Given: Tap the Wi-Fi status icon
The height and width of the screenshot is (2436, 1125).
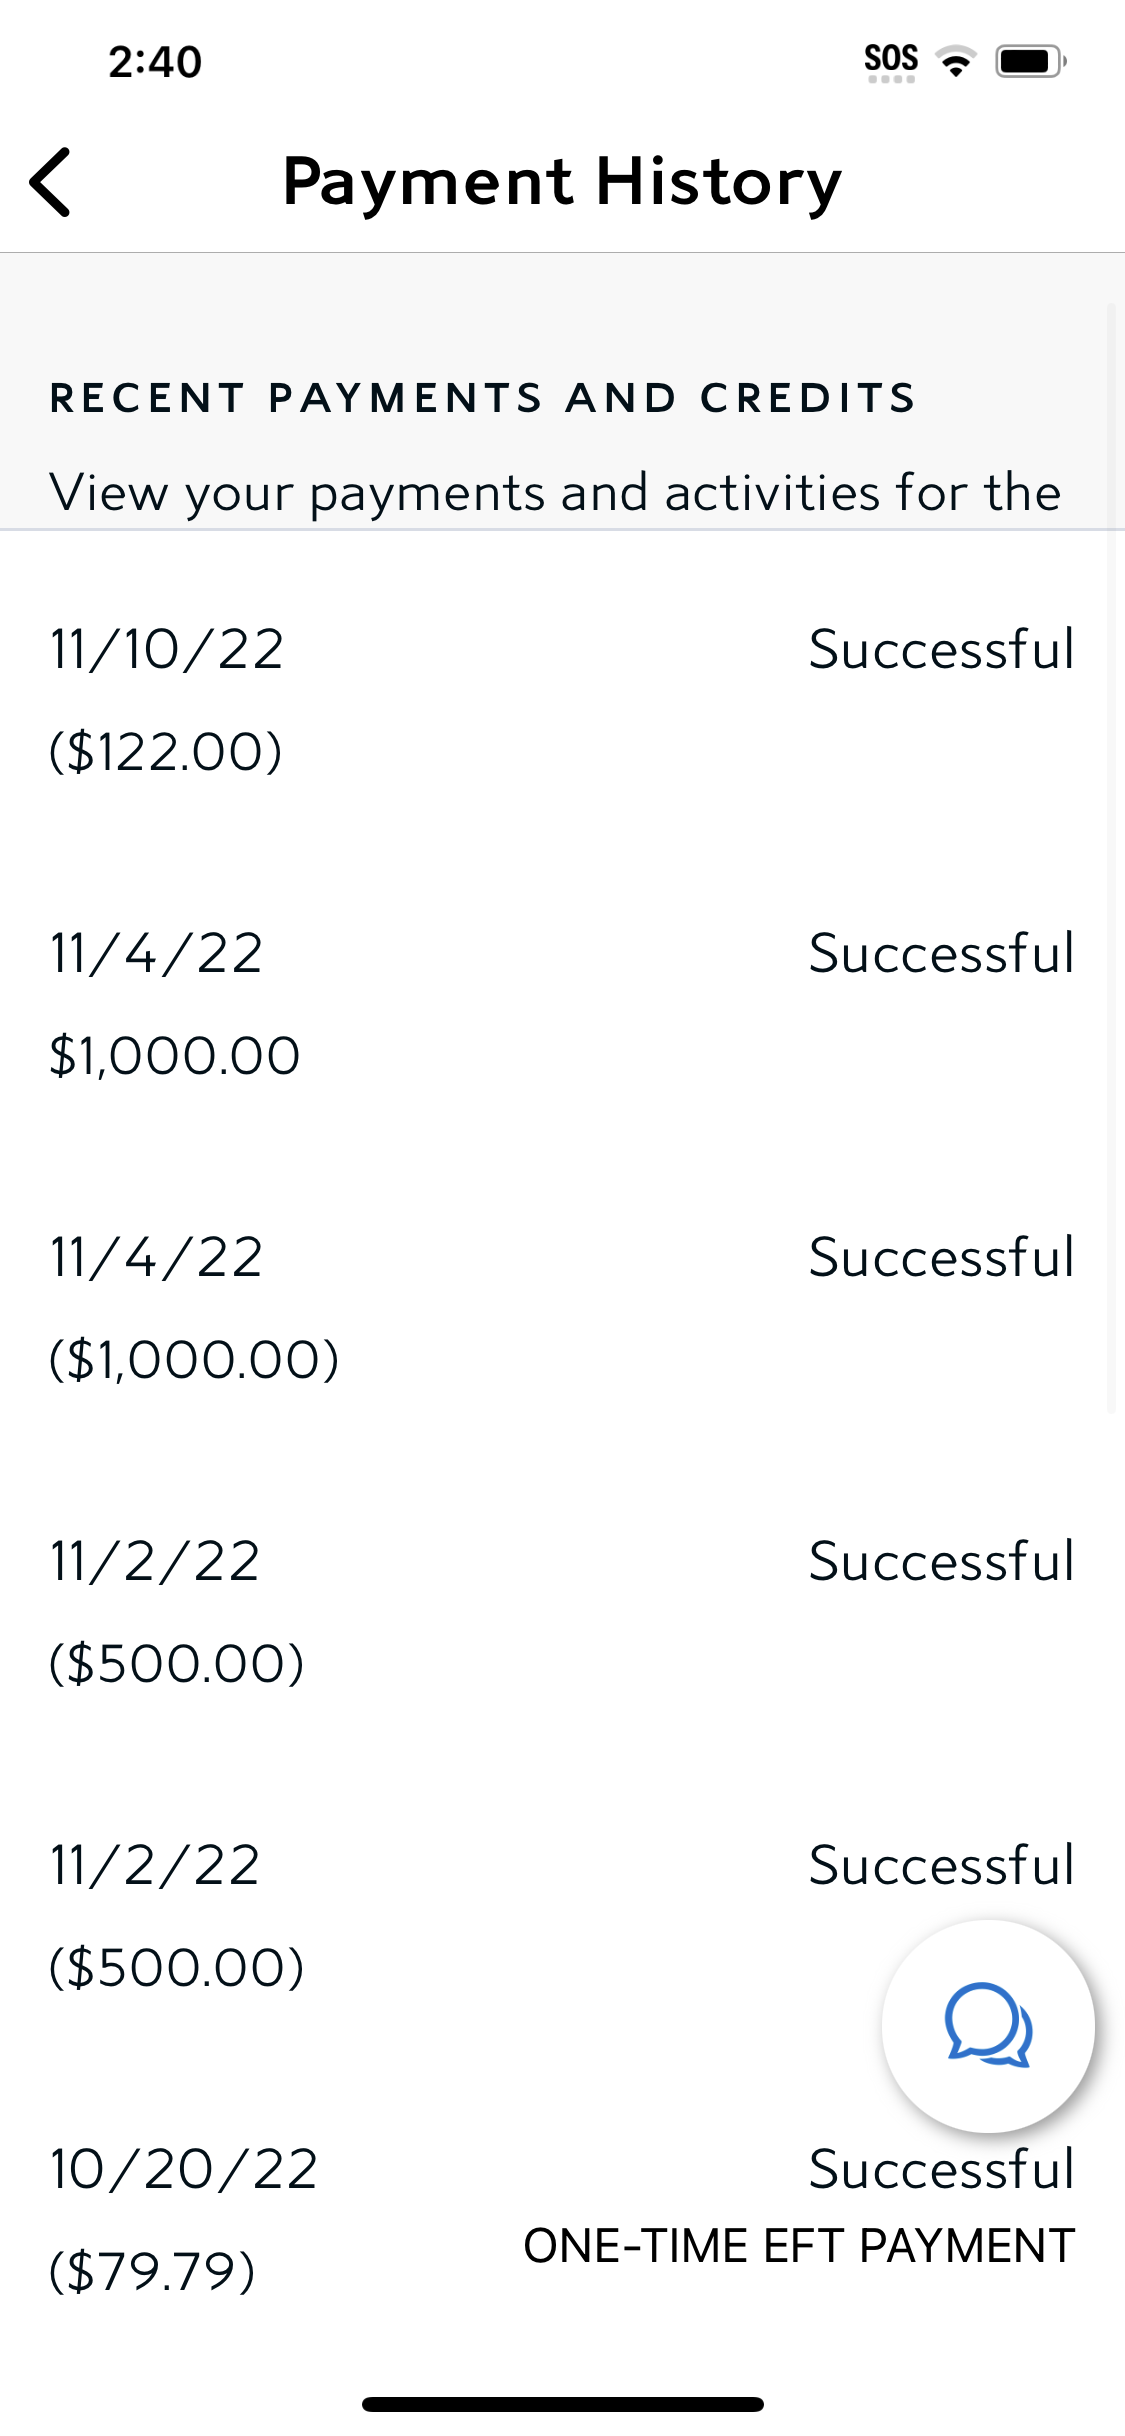Looking at the screenshot, I should point(957,62).
